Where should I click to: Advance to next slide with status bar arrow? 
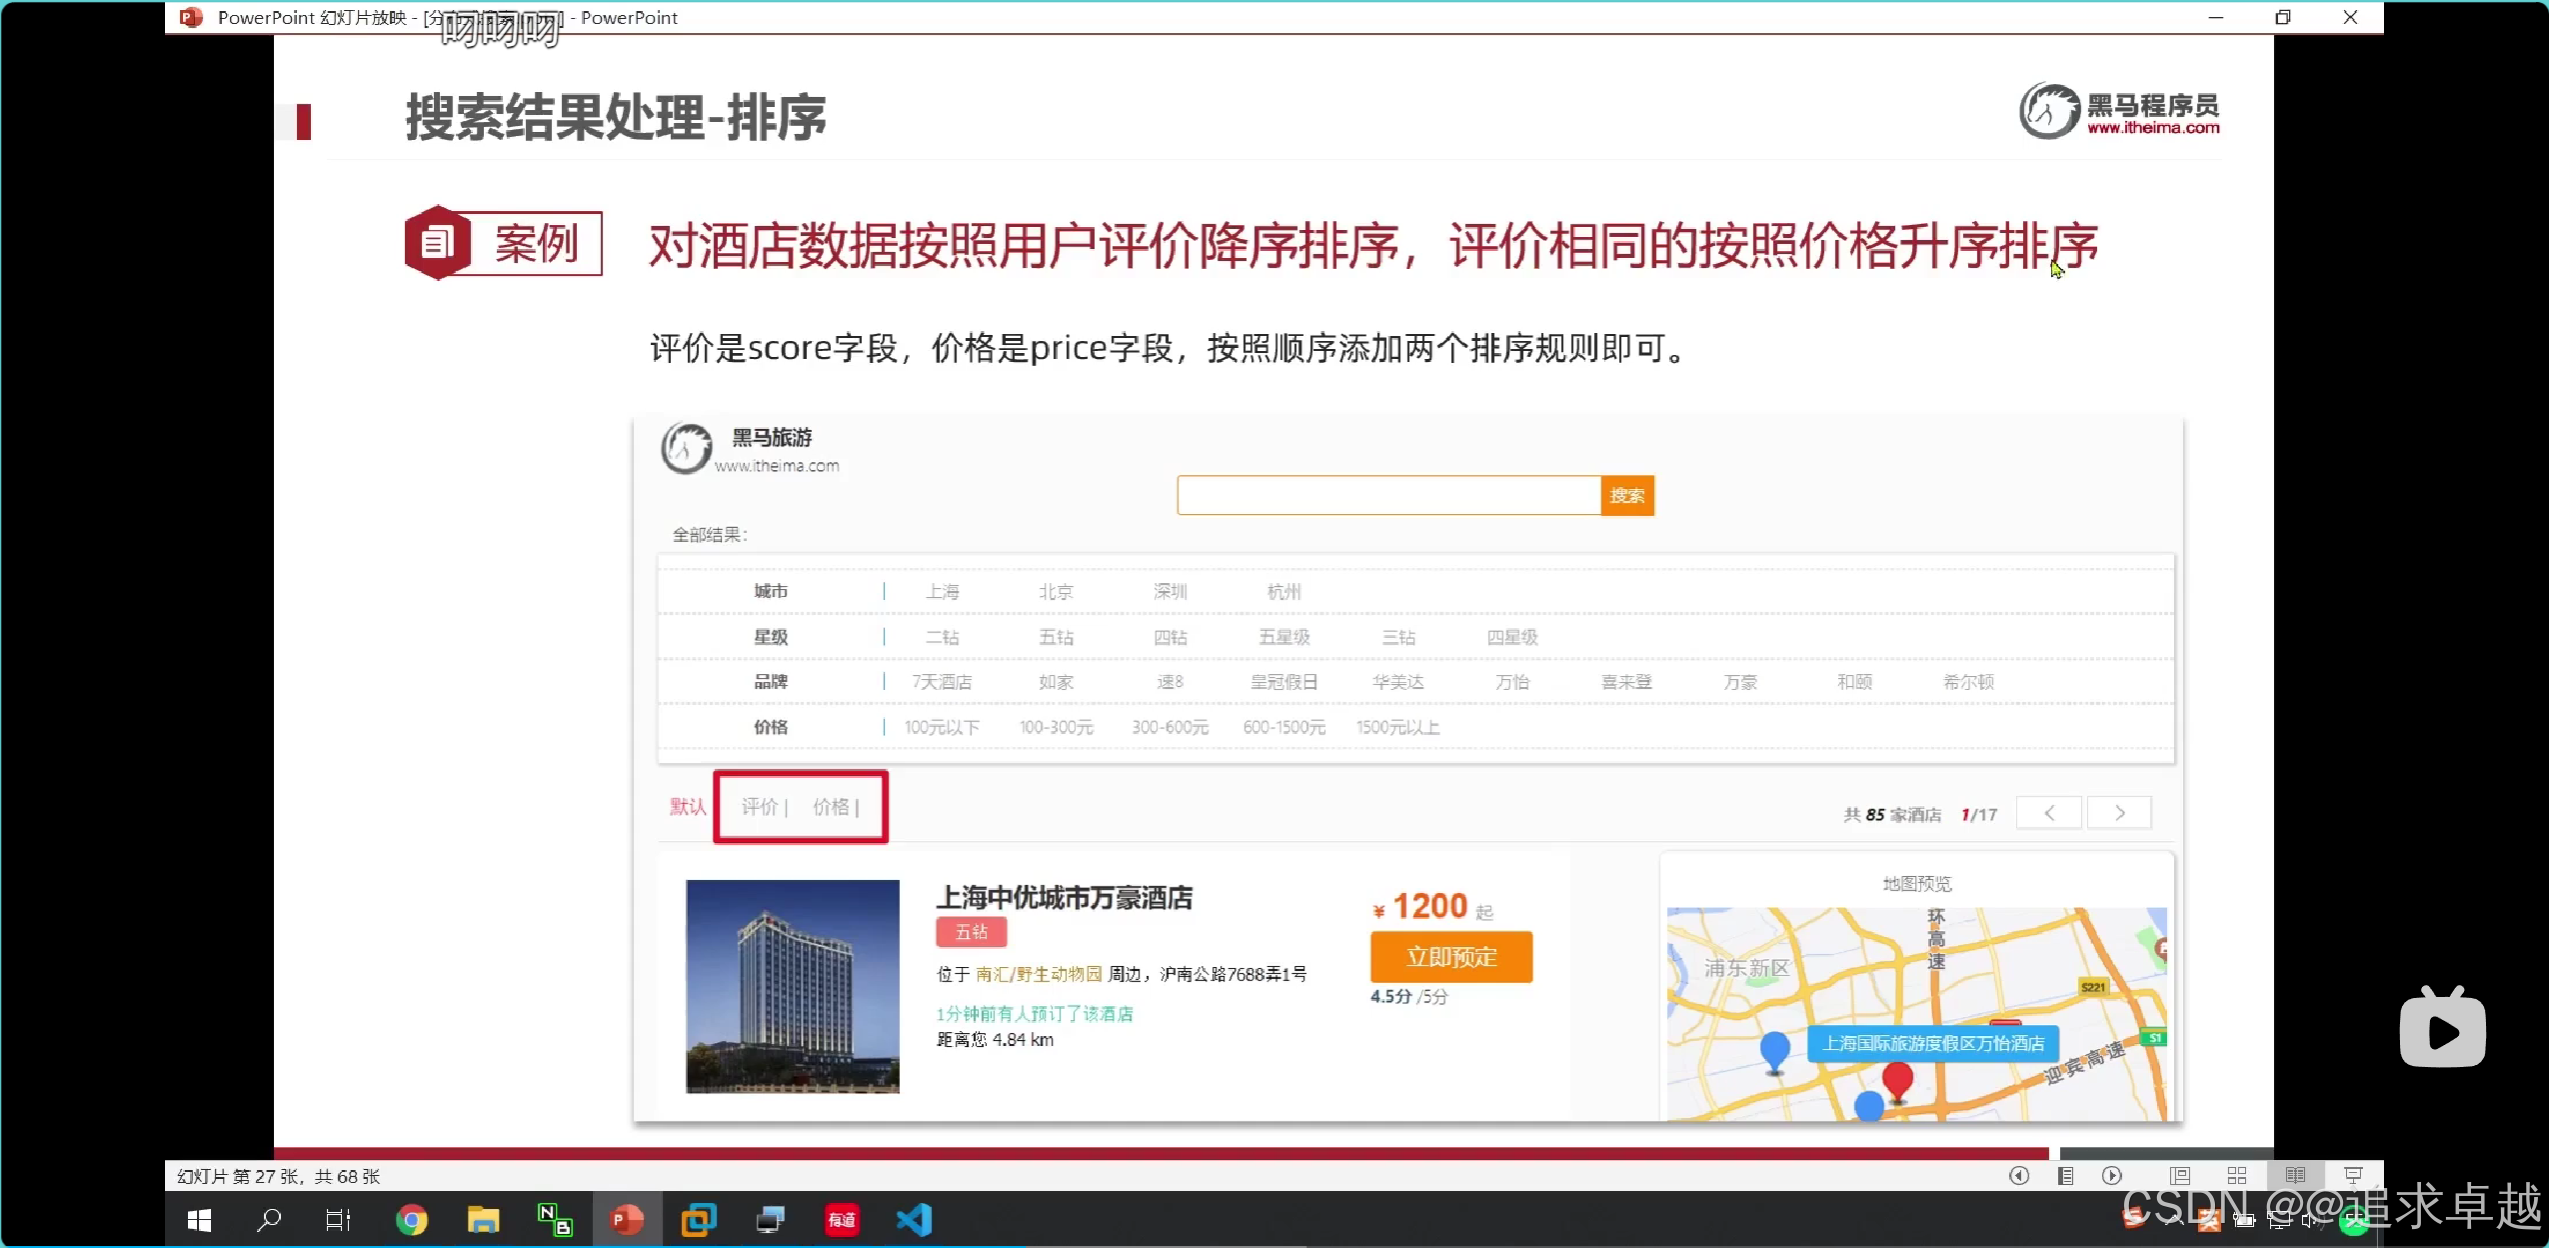2112,1176
